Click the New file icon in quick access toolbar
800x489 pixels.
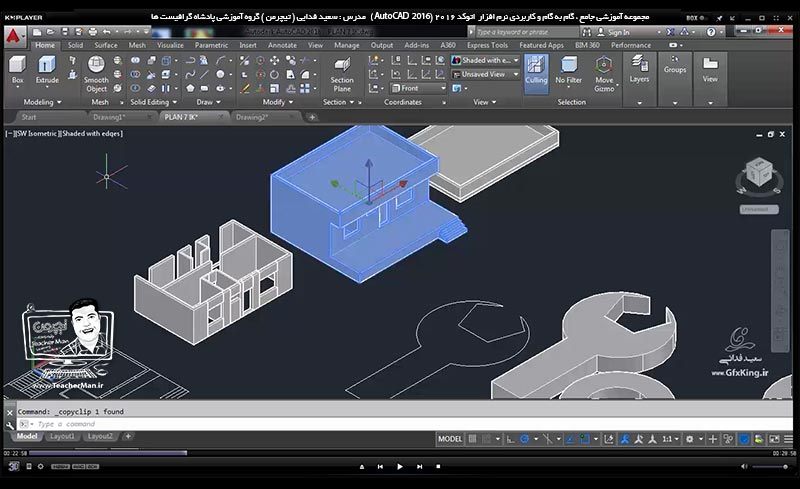point(37,32)
